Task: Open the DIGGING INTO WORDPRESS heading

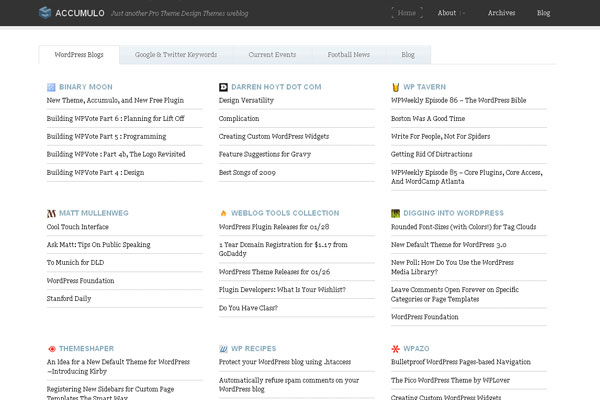Action: coord(453,213)
